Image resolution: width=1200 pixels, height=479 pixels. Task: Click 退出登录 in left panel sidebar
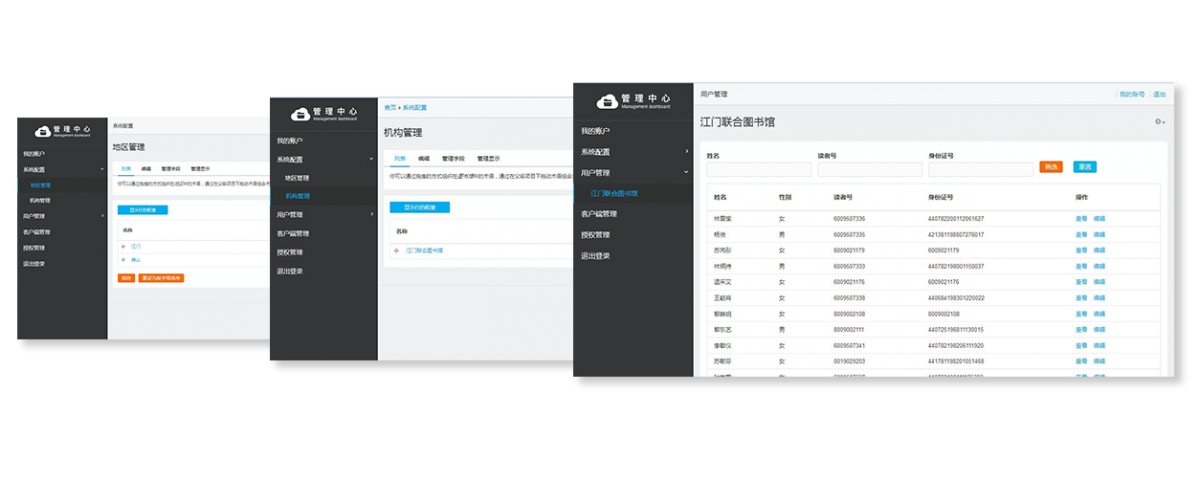tap(33, 263)
